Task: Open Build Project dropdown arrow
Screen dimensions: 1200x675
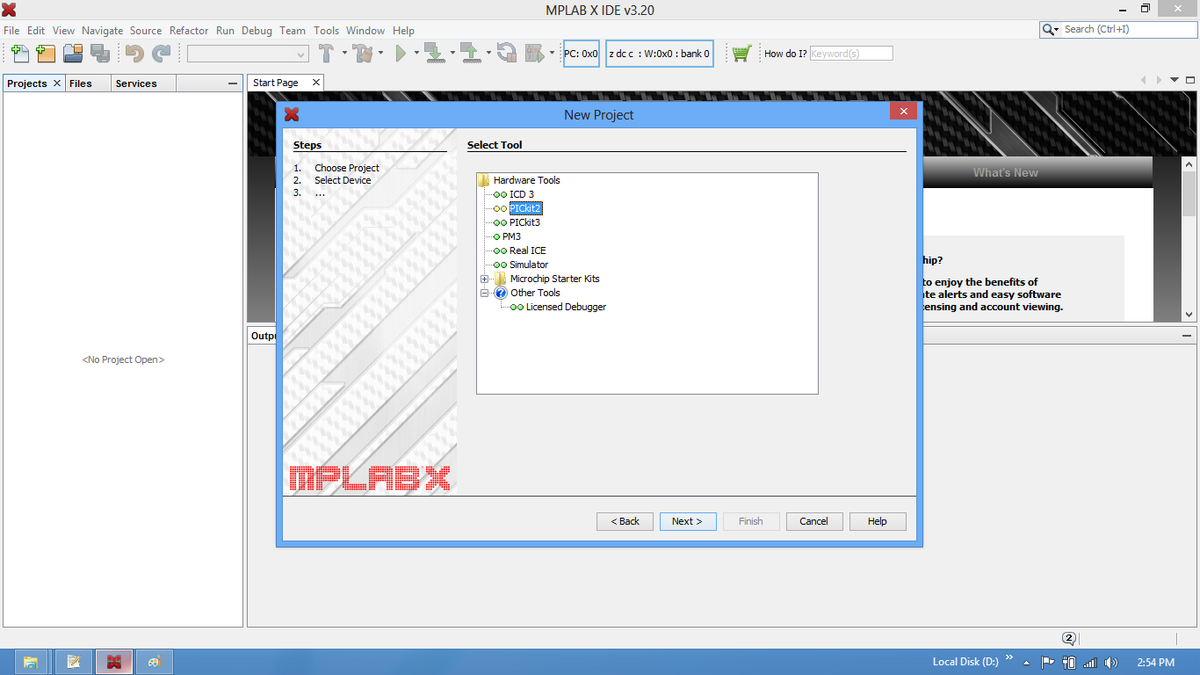Action: click(x=343, y=53)
